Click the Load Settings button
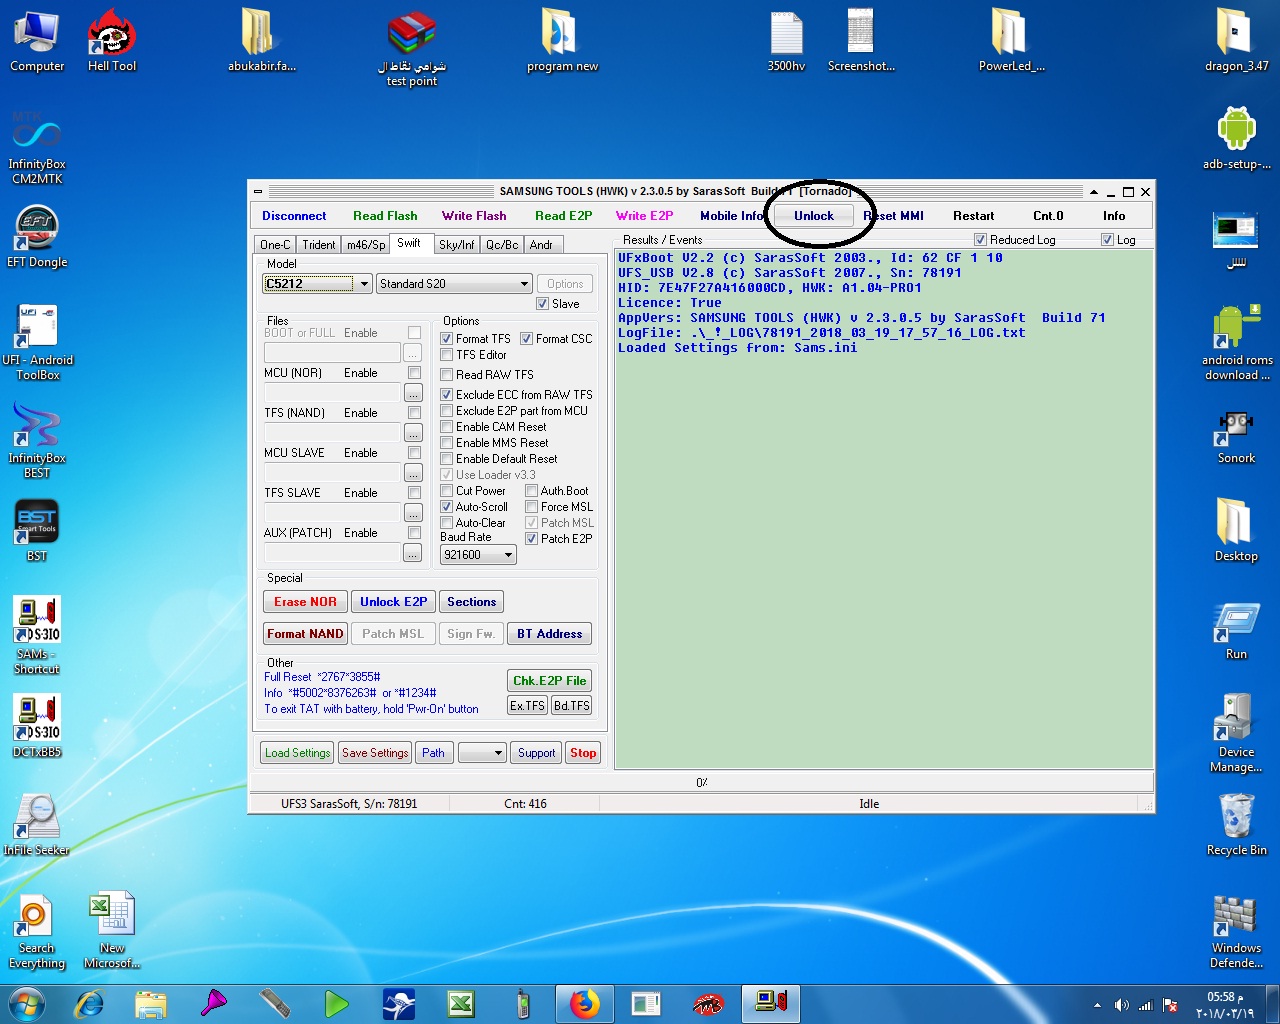This screenshot has width=1280, height=1024. point(297,753)
